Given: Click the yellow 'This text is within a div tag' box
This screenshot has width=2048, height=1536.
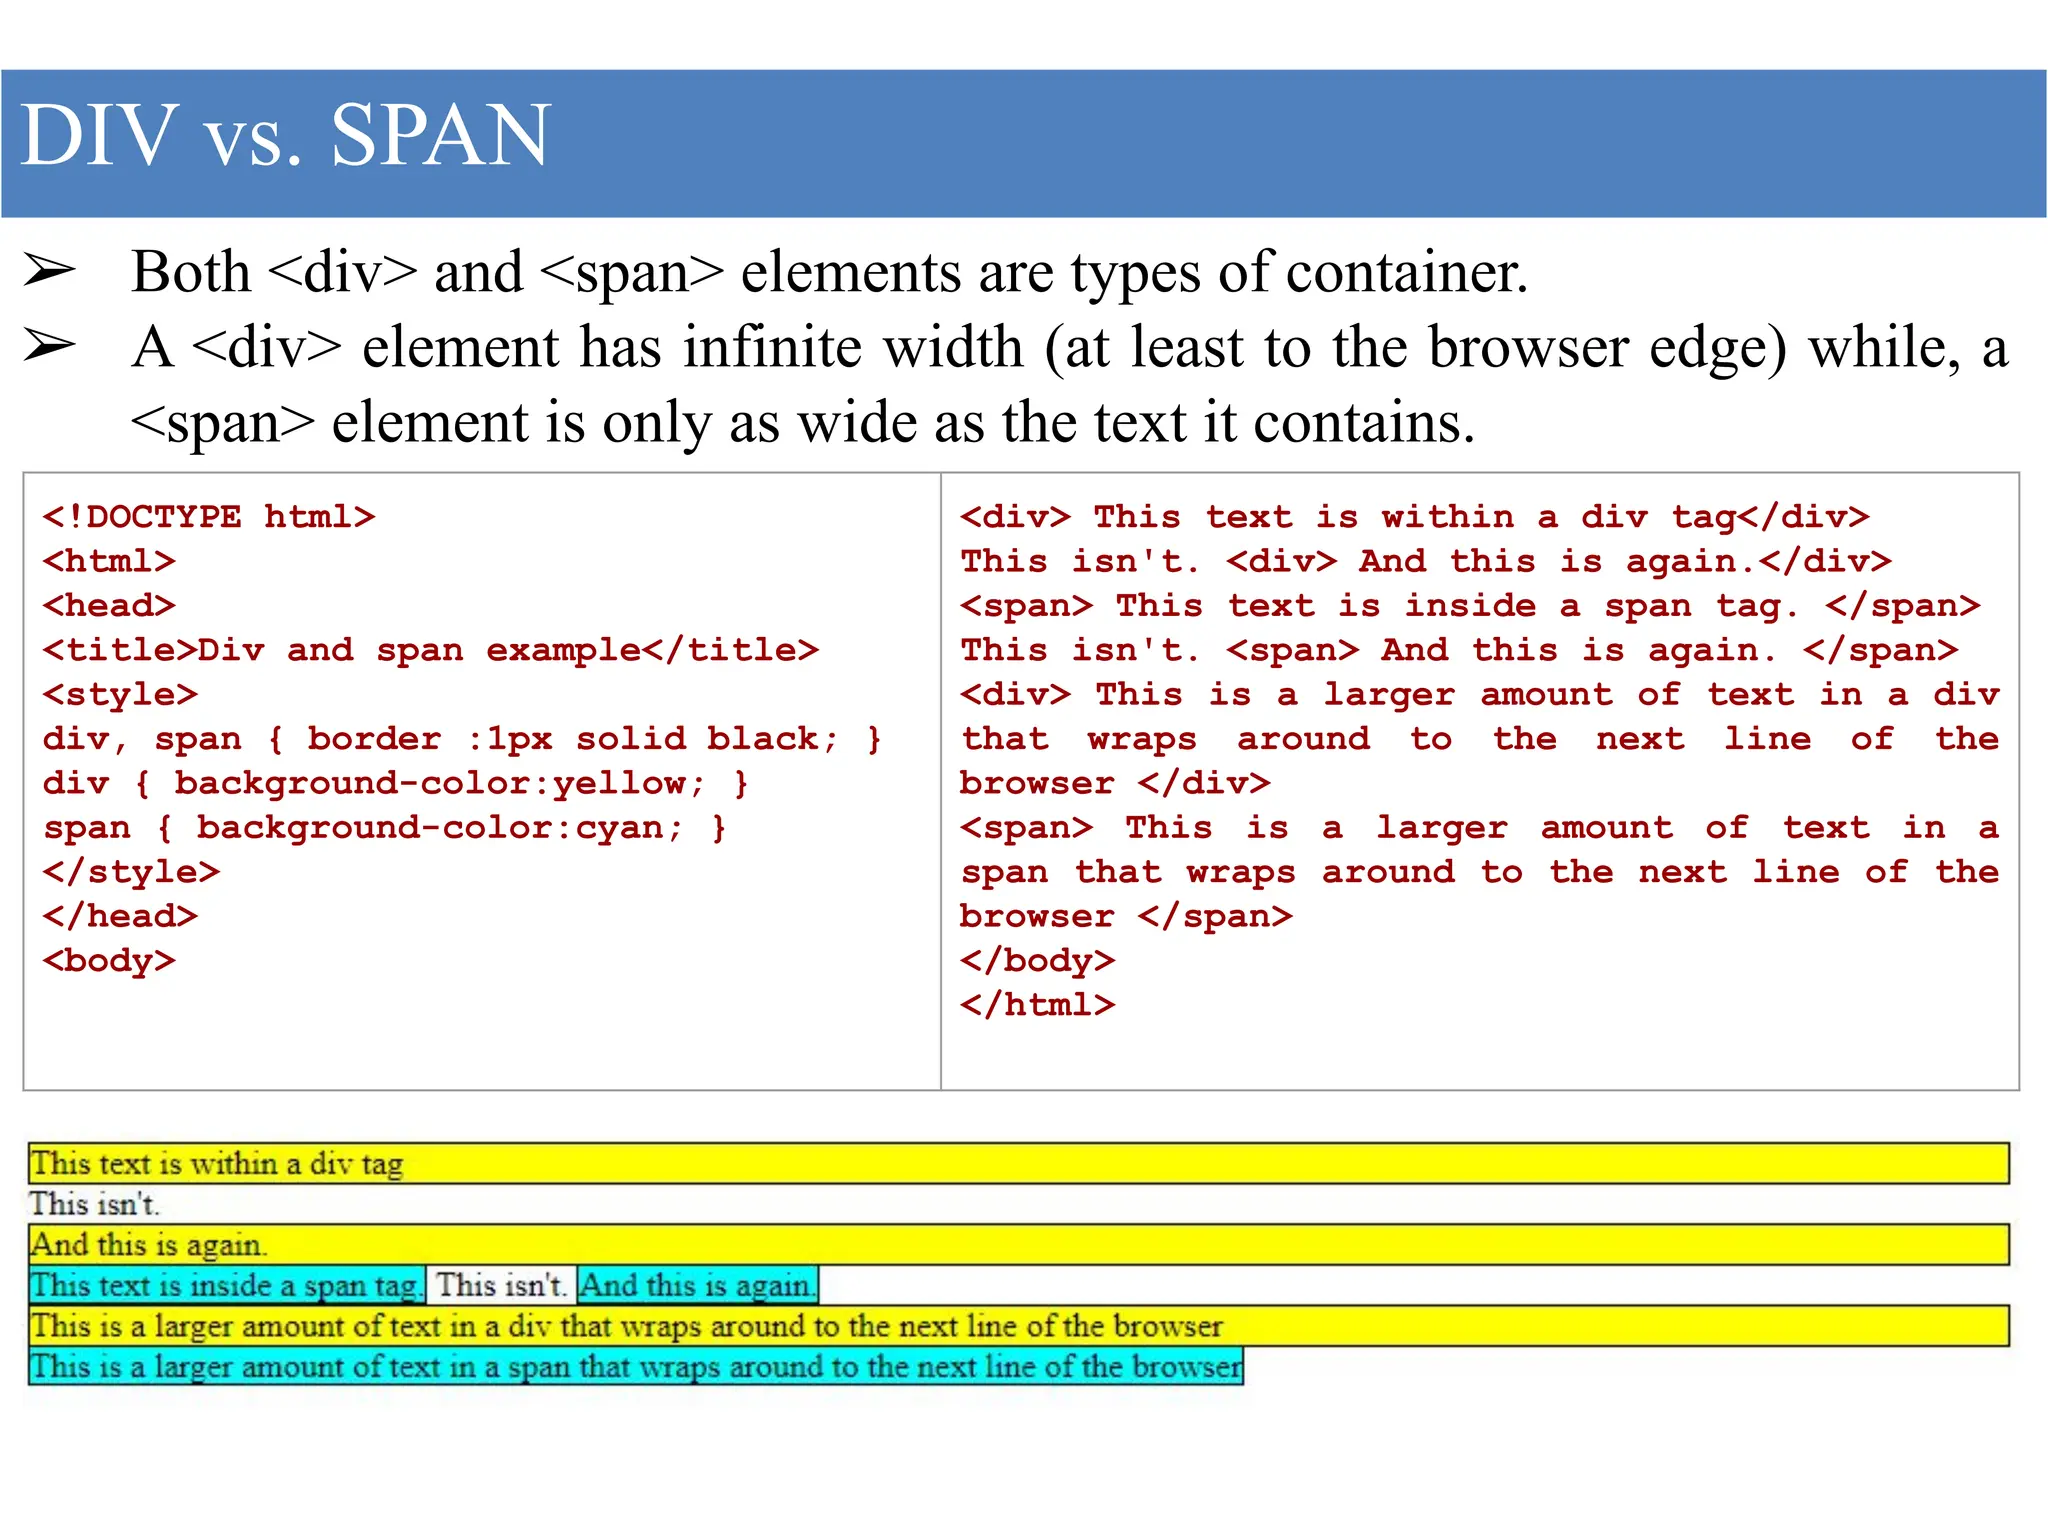Looking at the screenshot, I should pos(1019,1163).
